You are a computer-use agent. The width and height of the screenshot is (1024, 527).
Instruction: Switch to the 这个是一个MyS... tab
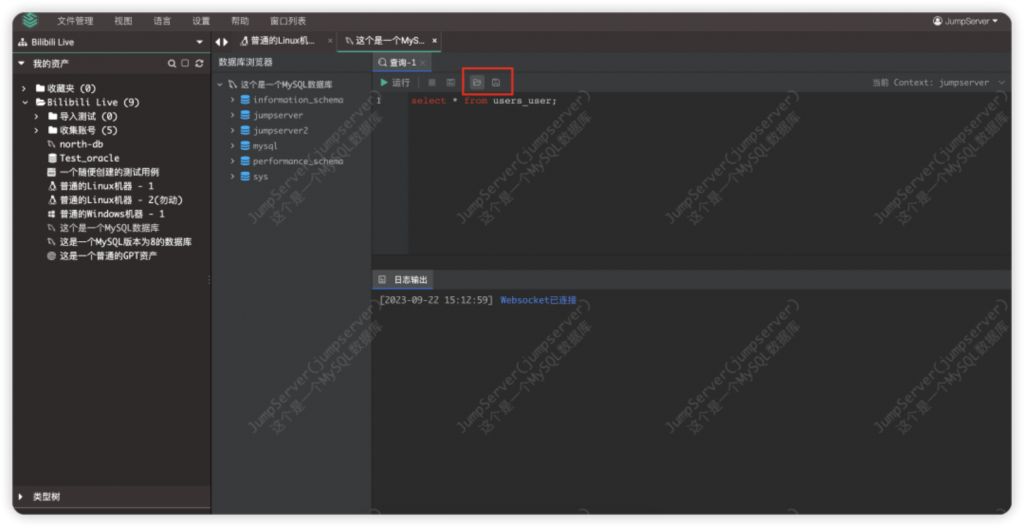[x=385, y=40]
